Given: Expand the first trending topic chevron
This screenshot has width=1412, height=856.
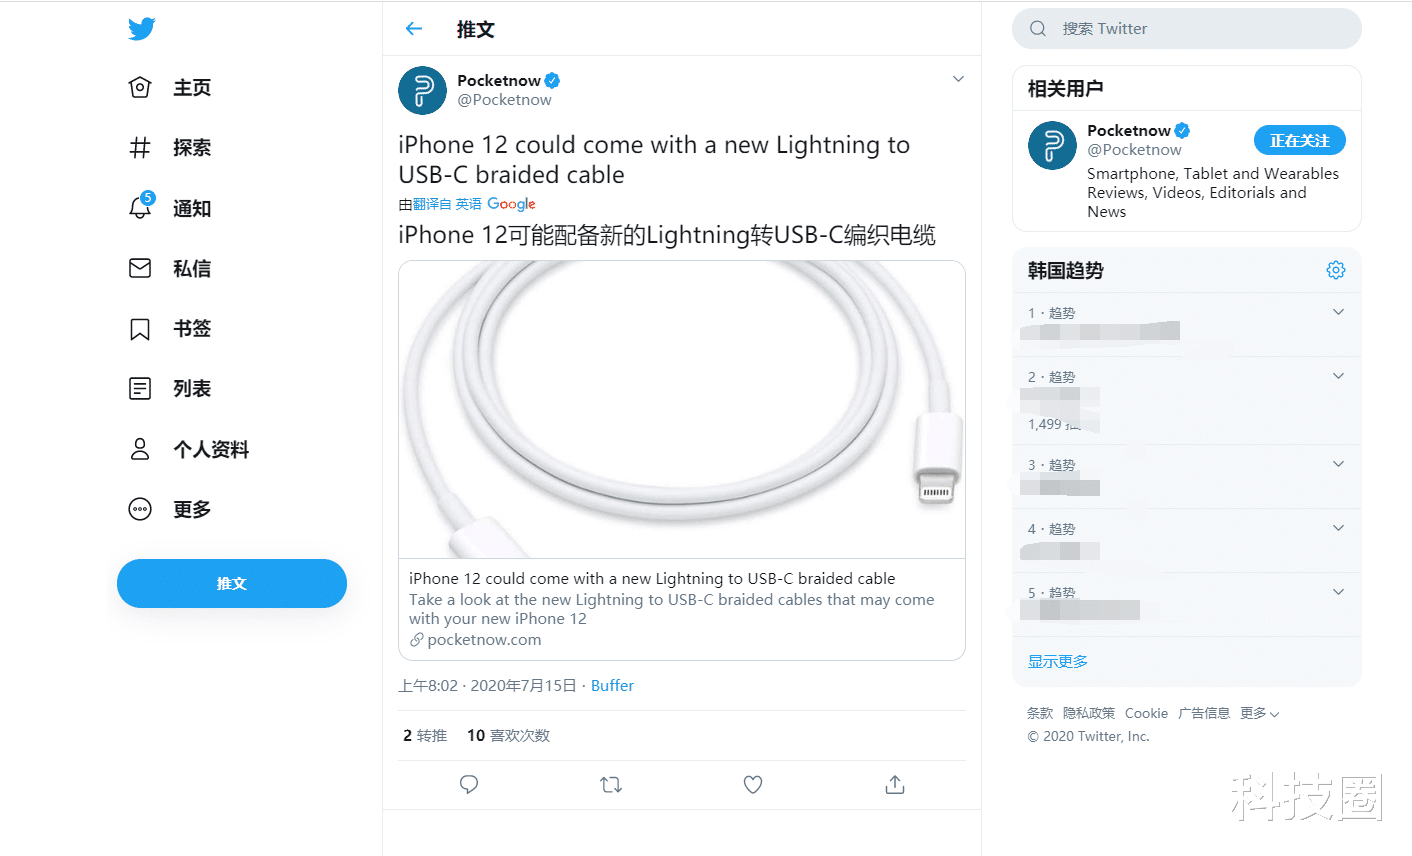Looking at the screenshot, I should point(1338,311).
